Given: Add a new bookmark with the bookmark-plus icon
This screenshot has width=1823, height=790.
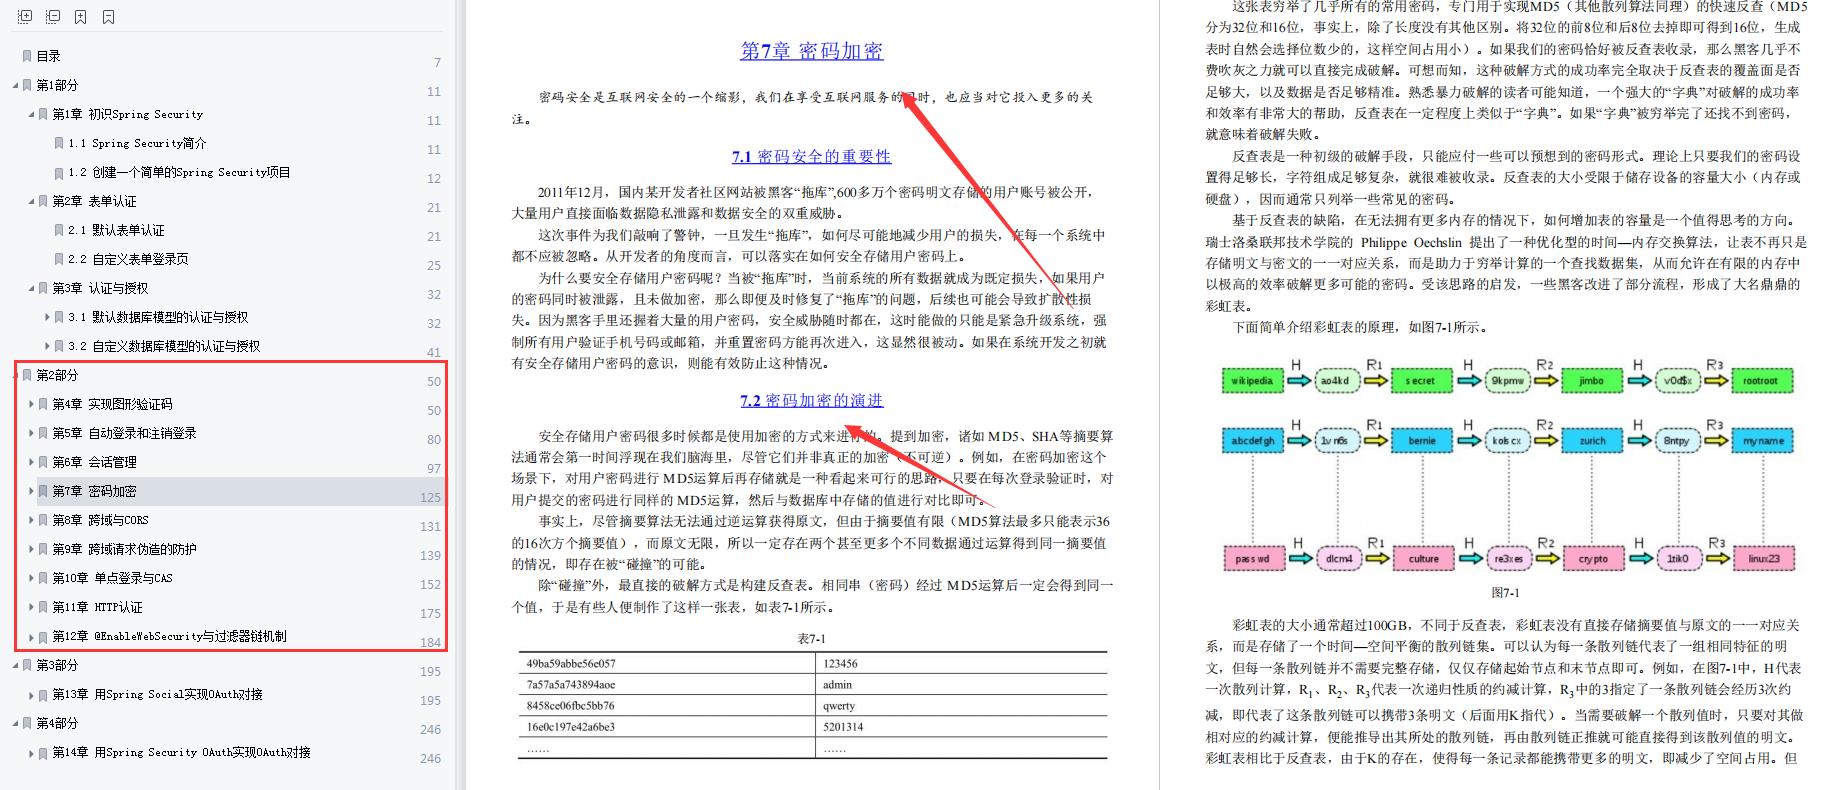Looking at the screenshot, I should click(x=80, y=17).
